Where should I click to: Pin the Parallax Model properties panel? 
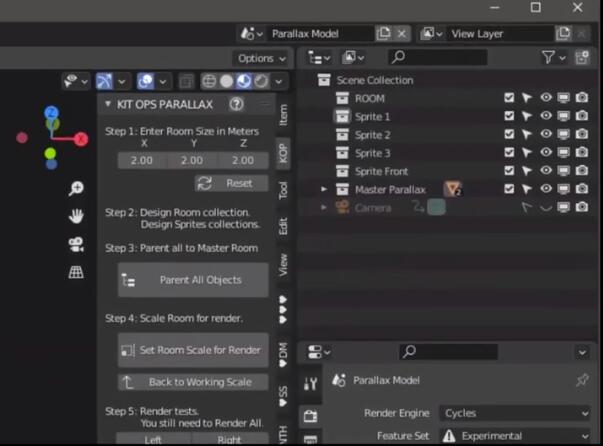click(x=582, y=380)
